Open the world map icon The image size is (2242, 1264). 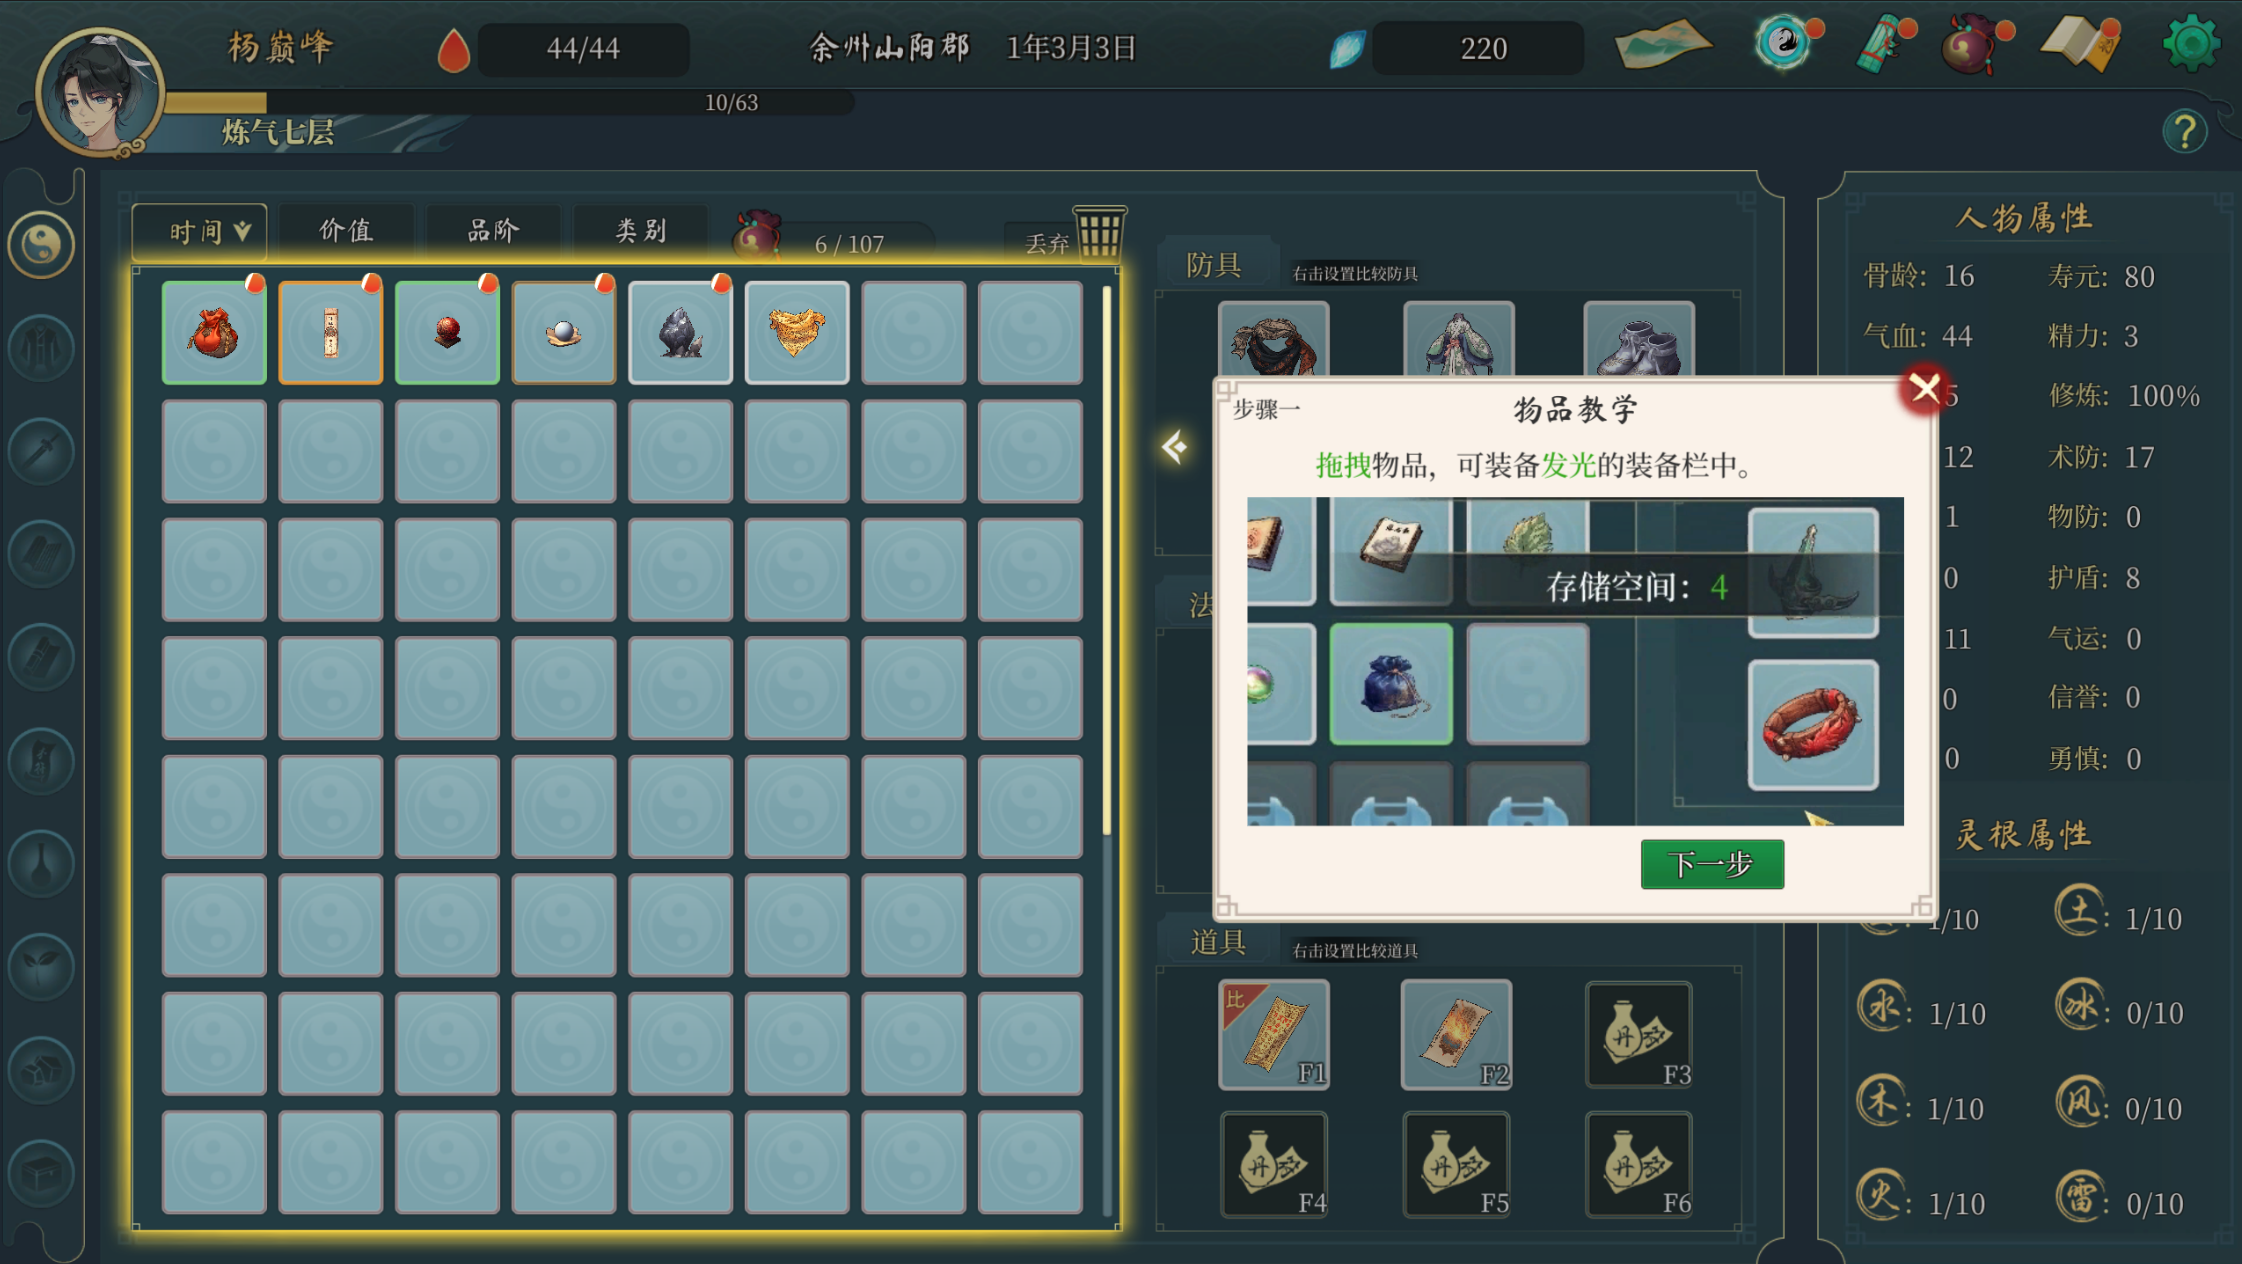1663,44
